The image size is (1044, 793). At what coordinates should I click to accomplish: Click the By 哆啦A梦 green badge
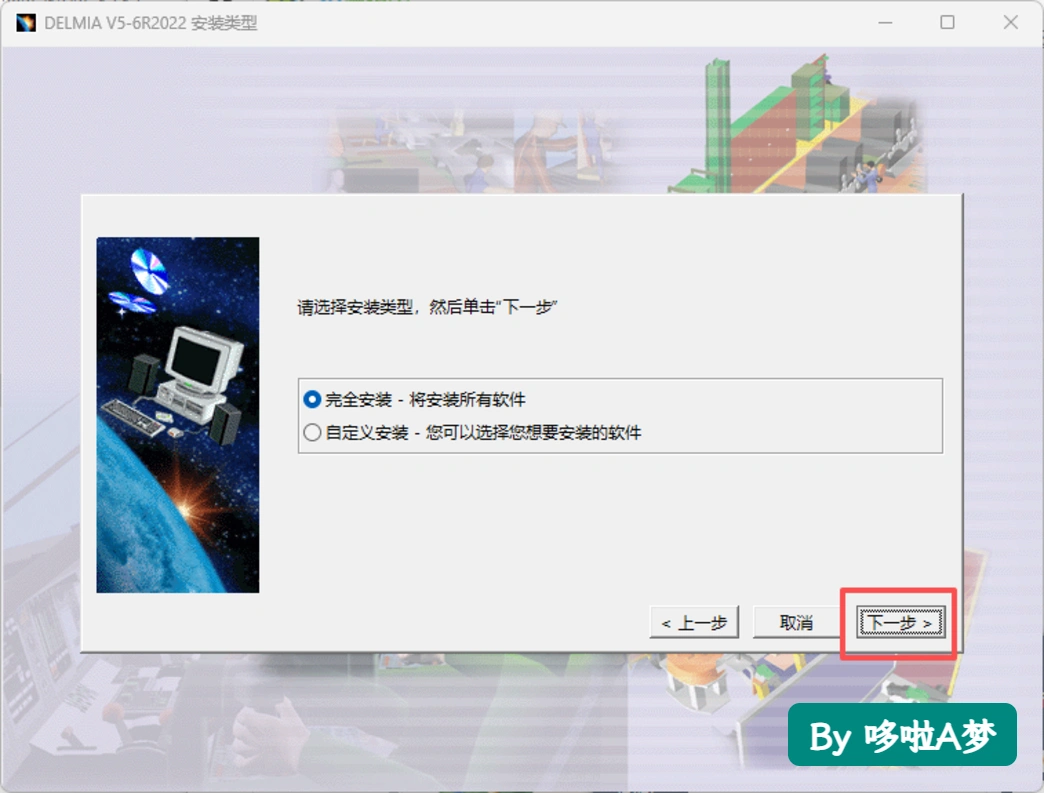(x=902, y=735)
